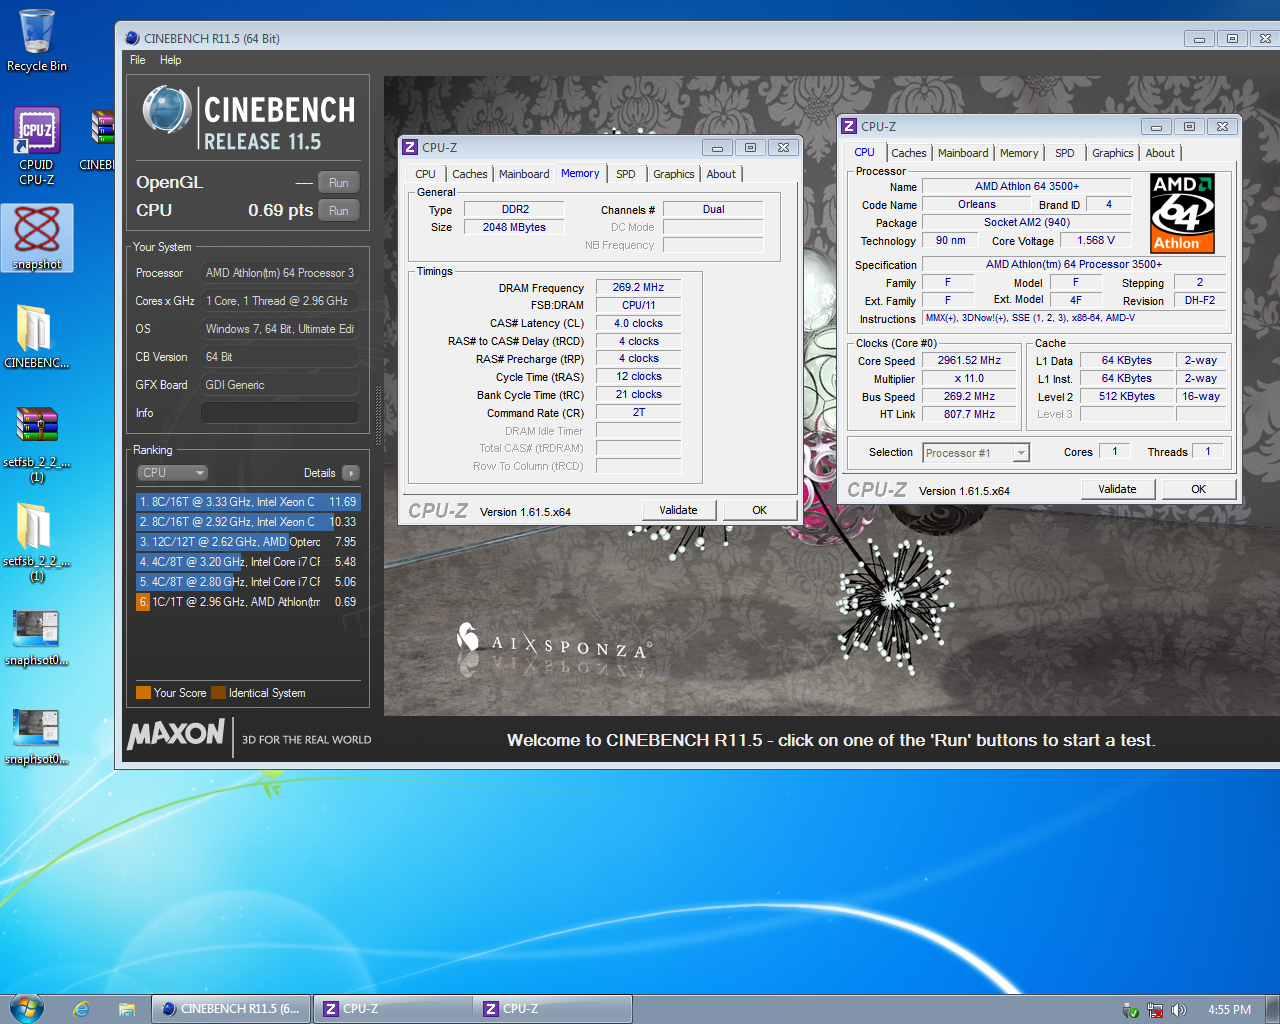Open the Help menu in Cinebench
Screen dimensions: 1280x1024
[171, 60]
